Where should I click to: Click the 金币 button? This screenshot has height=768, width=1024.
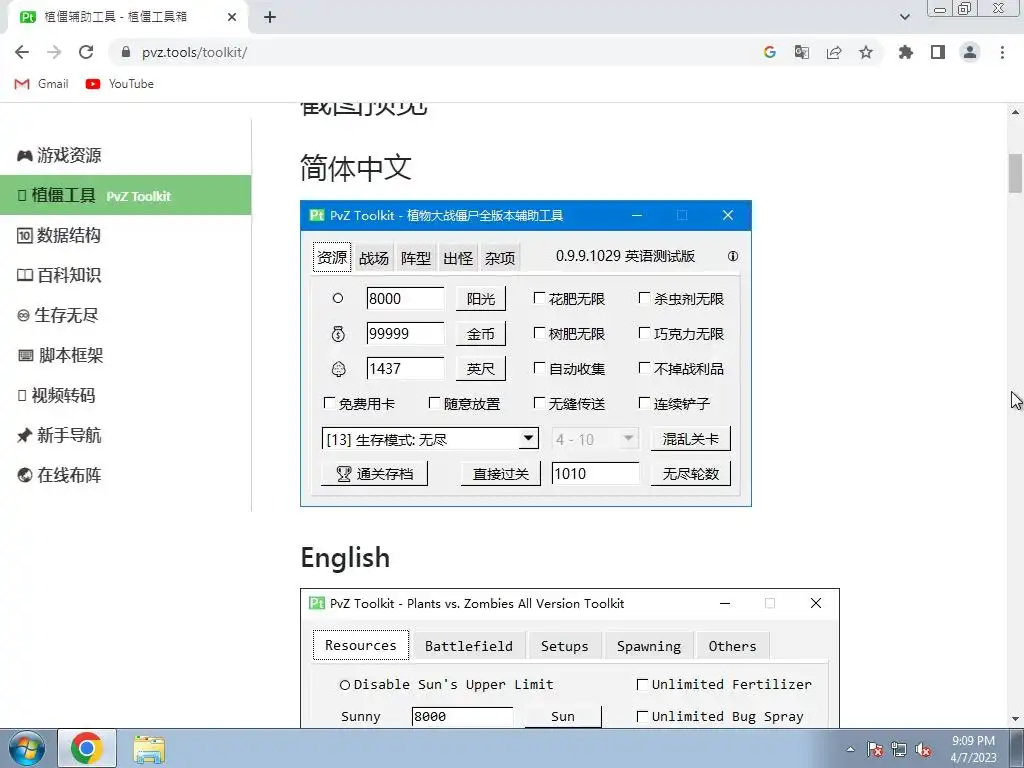481,334
